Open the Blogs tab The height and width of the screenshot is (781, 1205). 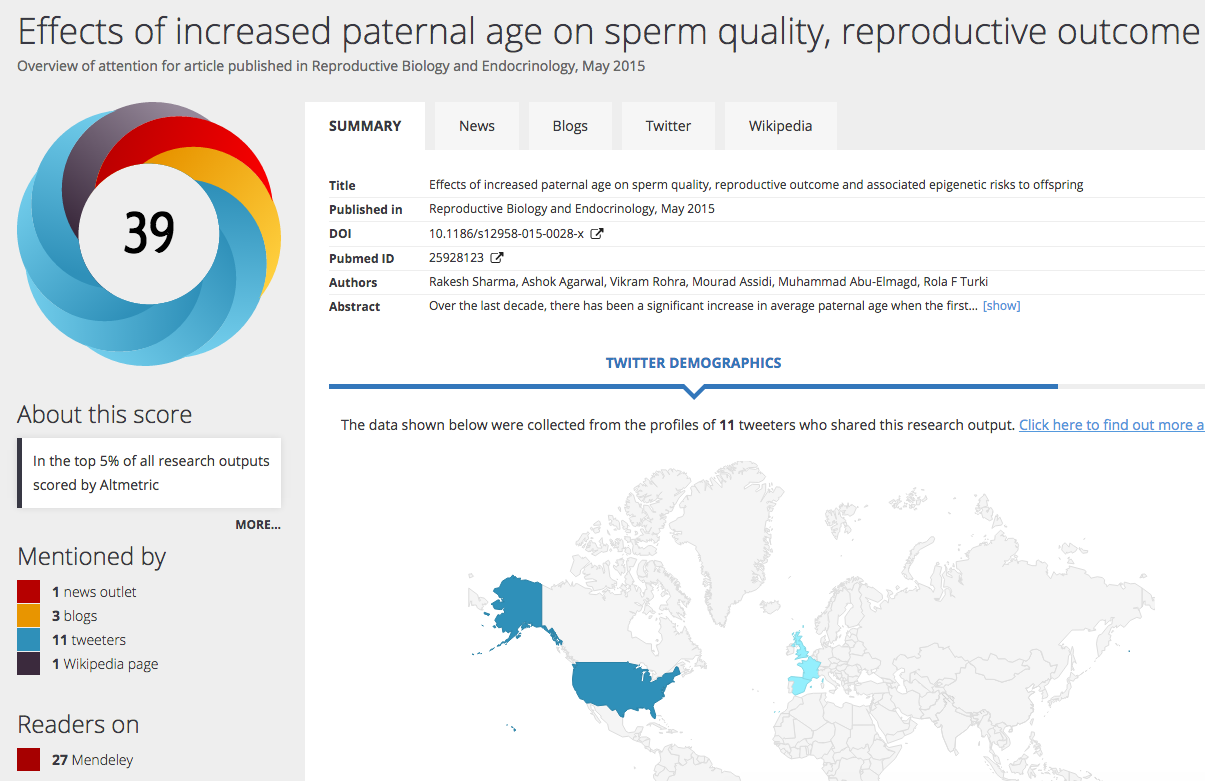click(x=570, y=126)
